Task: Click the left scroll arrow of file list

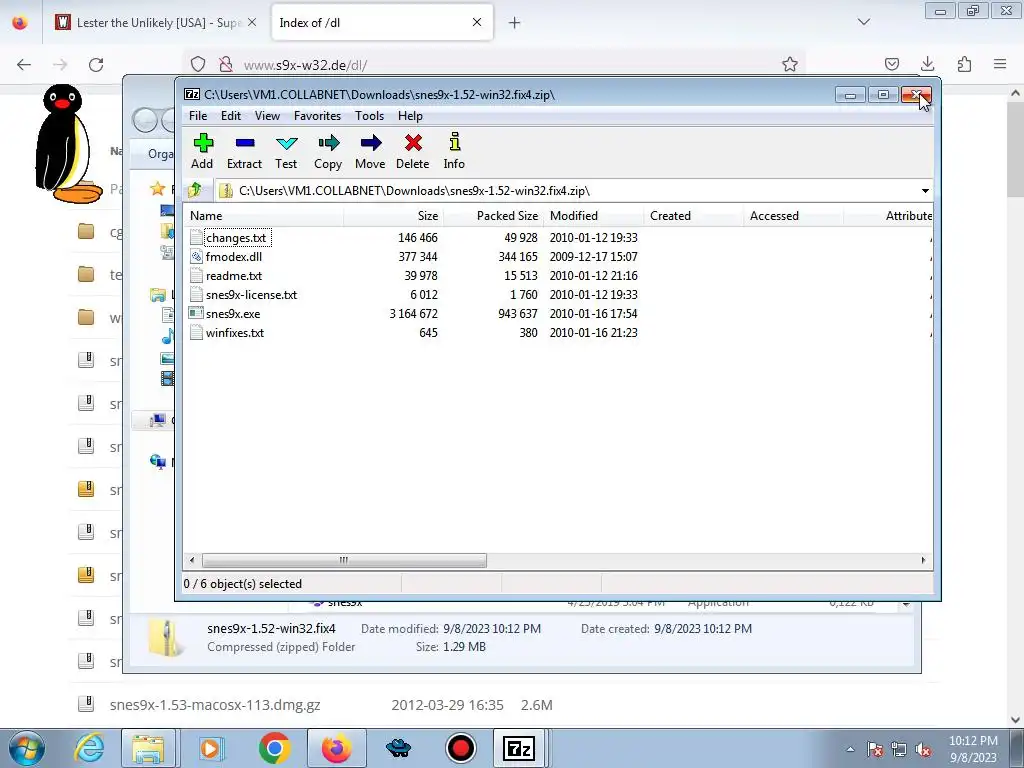Action: 192,560
